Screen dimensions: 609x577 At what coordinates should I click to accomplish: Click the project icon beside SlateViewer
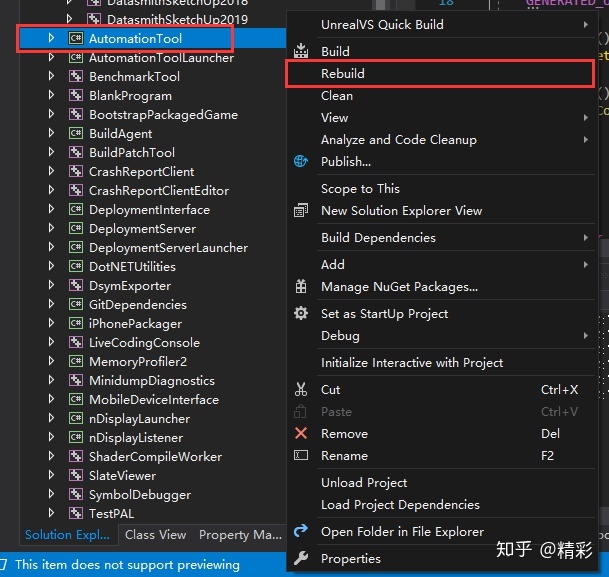pos(76,475)
